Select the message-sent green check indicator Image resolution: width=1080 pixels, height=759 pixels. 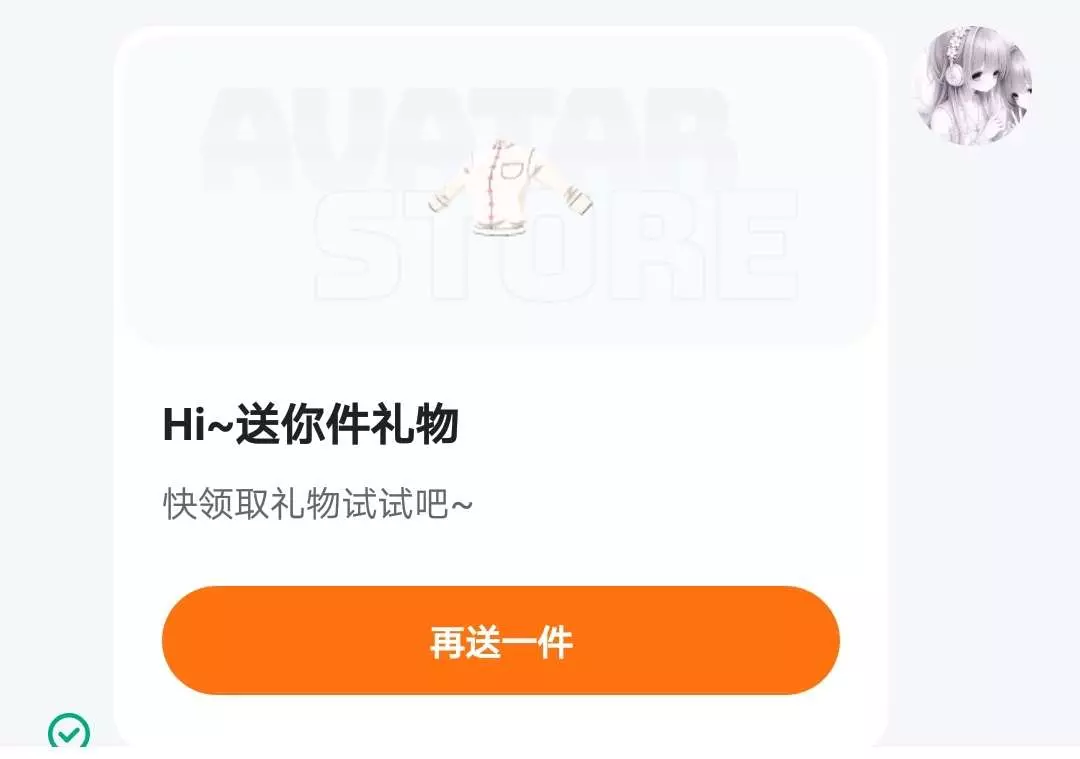click(69, 731)
